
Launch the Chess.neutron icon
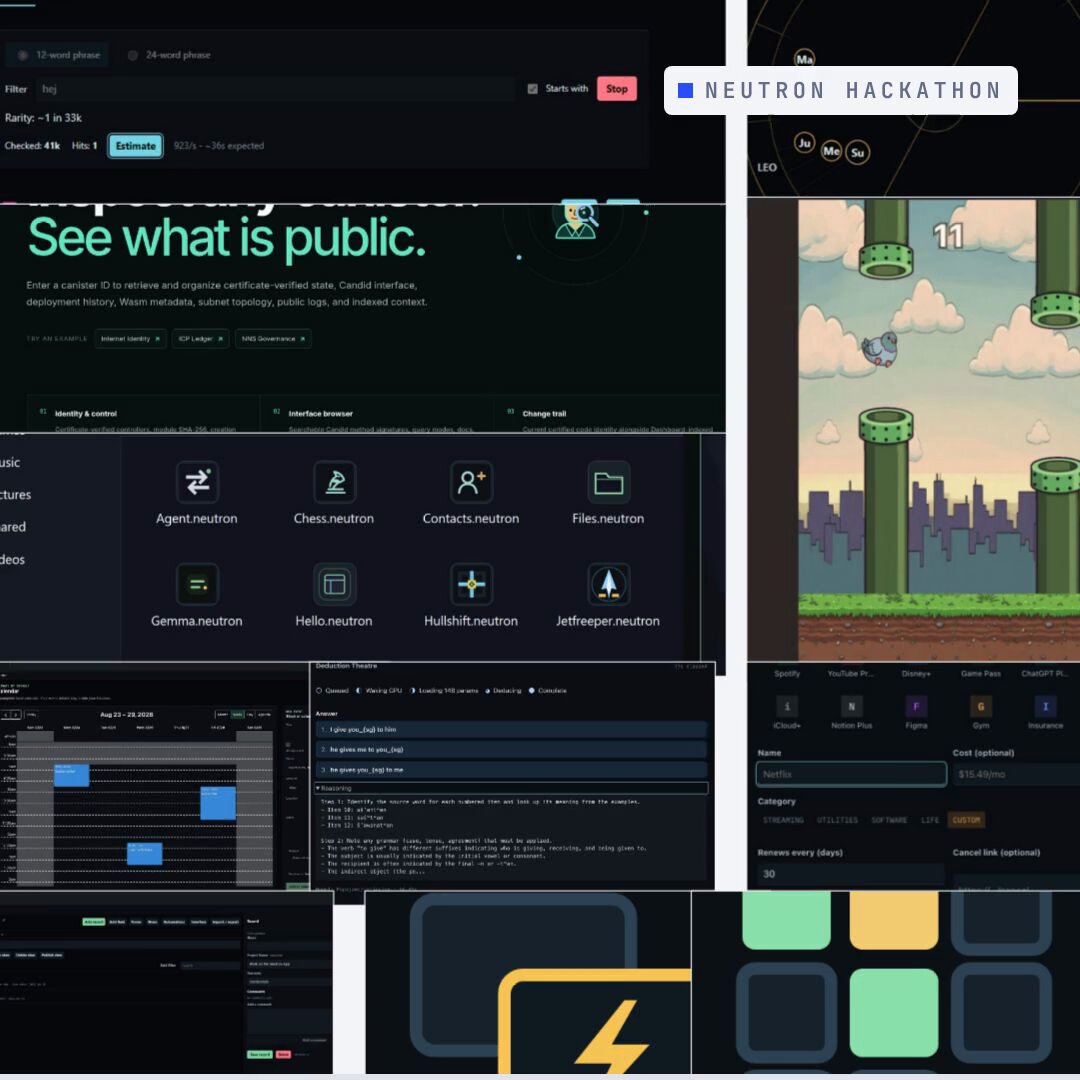coord(335,482)
